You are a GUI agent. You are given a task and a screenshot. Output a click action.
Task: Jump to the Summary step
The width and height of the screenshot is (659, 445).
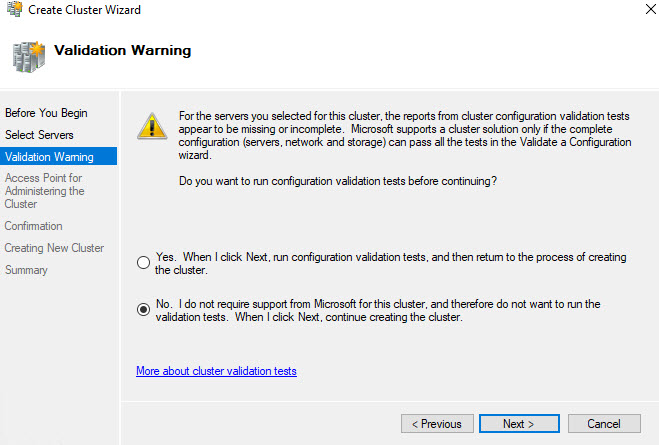(26, 270)
